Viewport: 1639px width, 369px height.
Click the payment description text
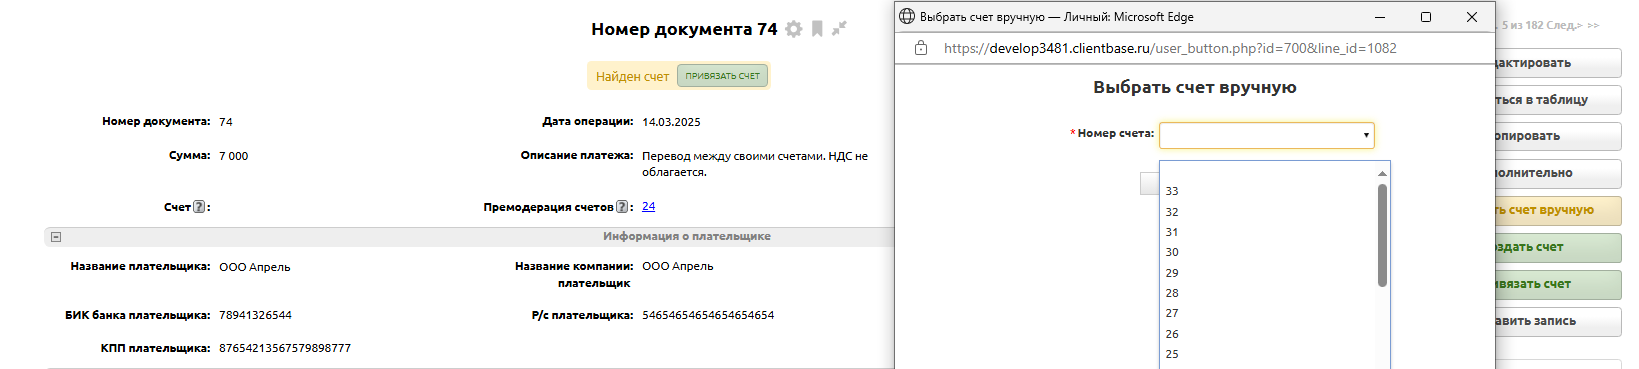[x=755, y=164]
